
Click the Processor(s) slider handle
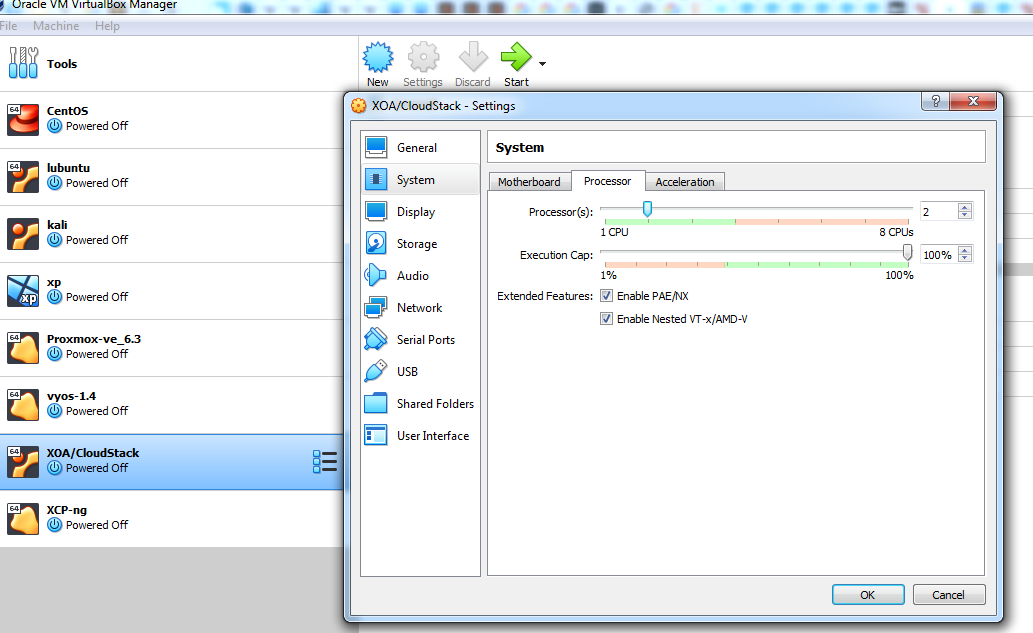[647, 209]
